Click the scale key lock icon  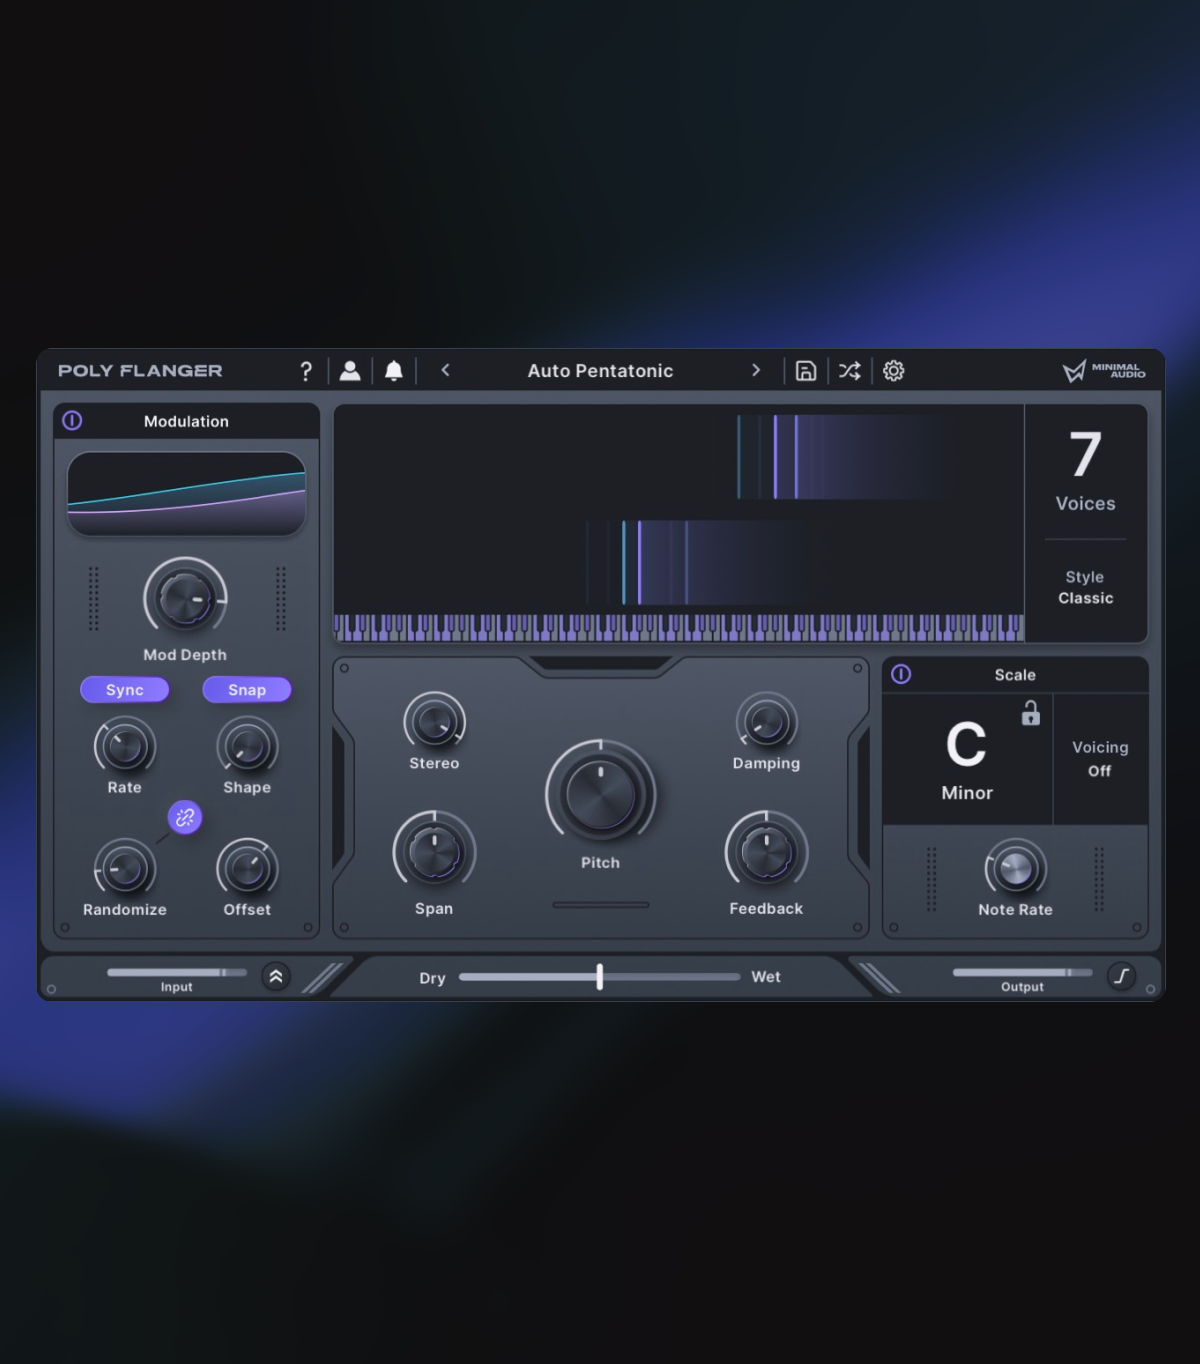(1030, 713)
